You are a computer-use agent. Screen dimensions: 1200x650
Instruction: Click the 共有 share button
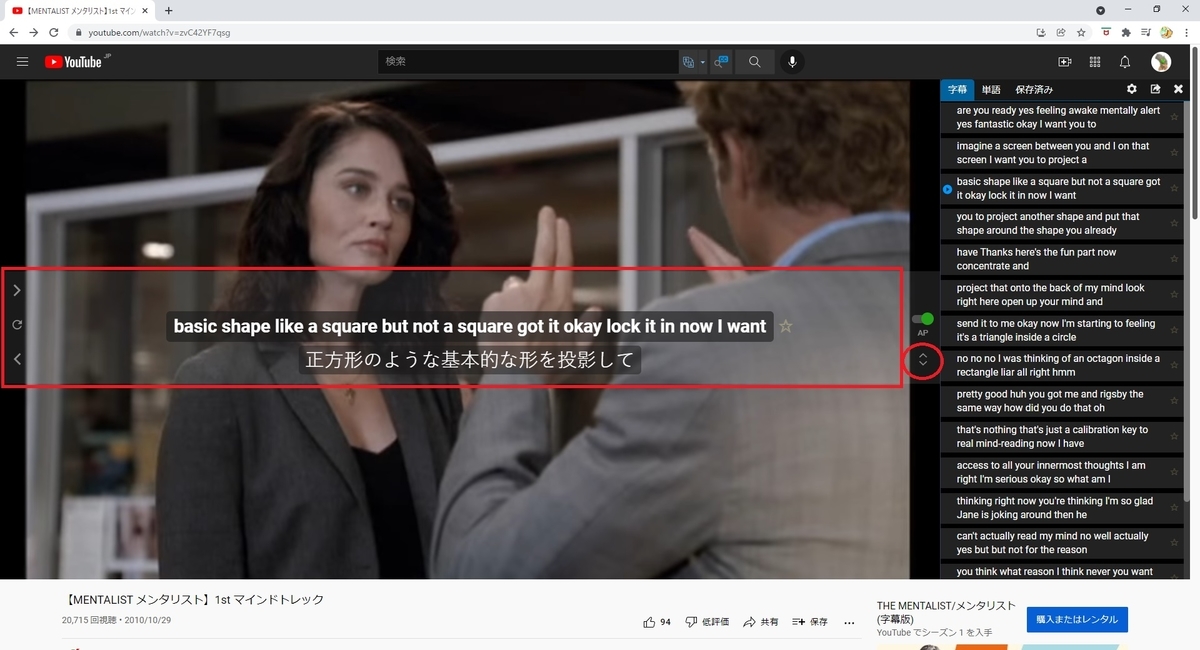tap(760, 622)
